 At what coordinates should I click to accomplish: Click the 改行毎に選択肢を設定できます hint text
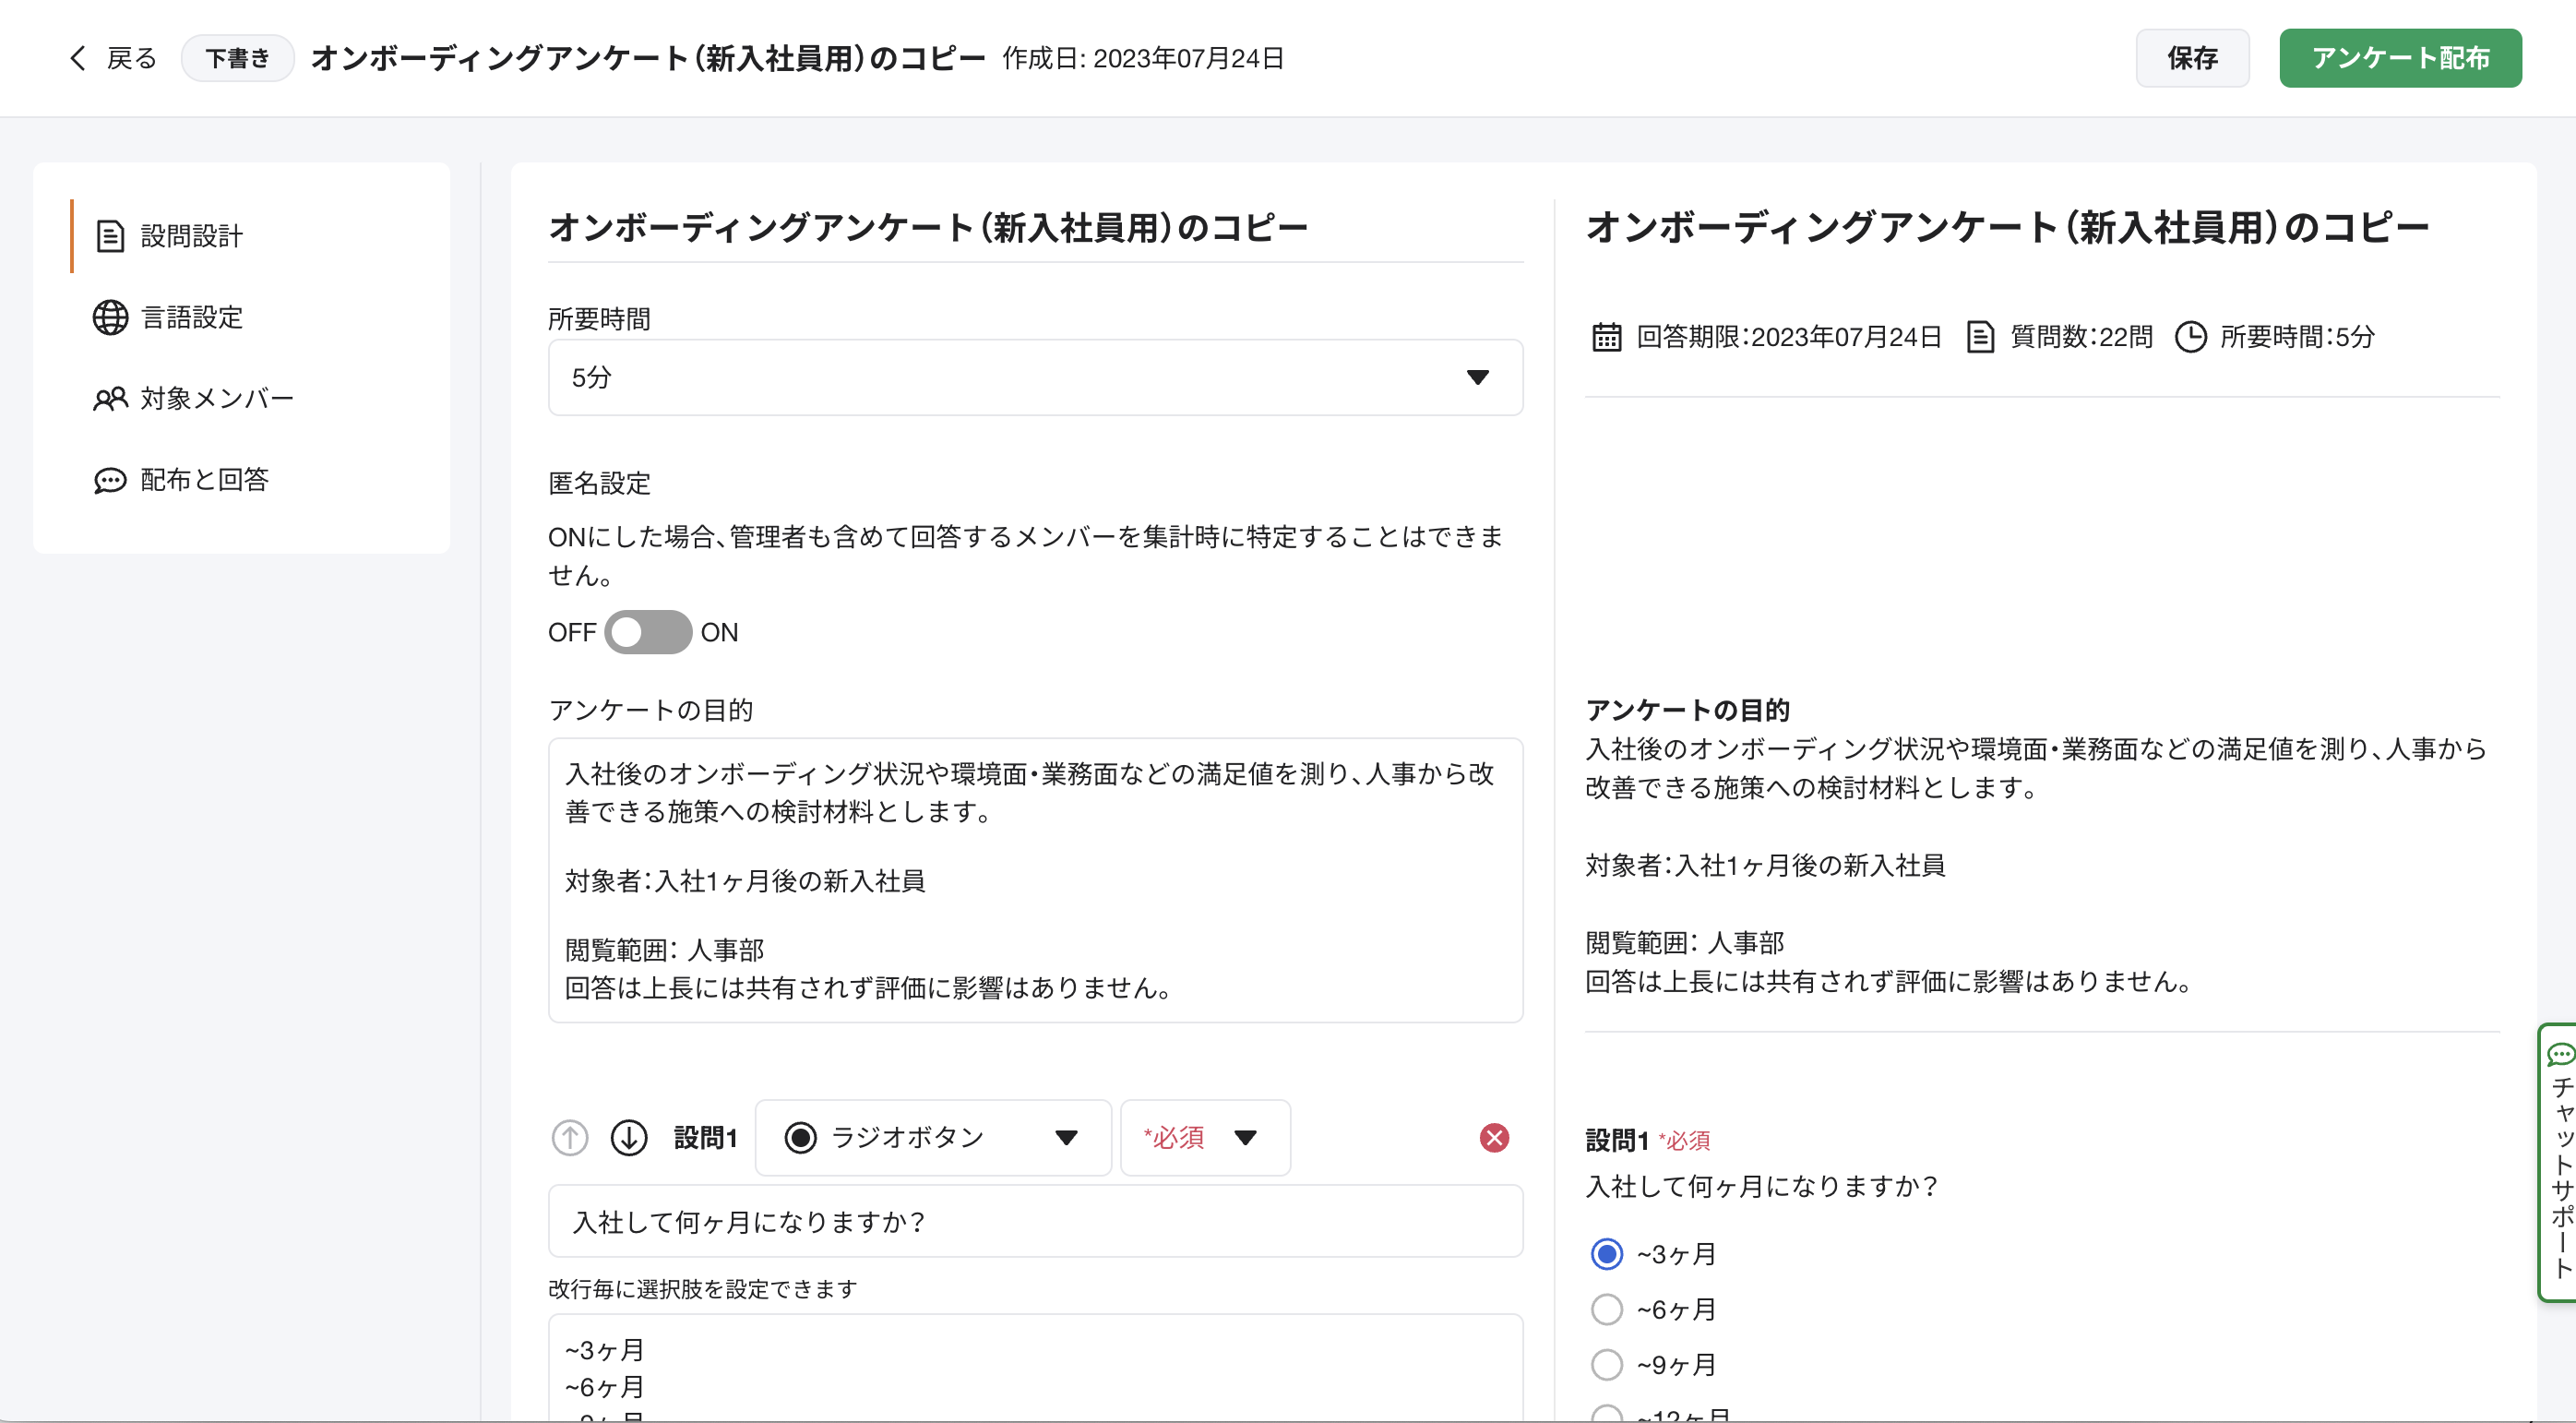pos(702,1289)
